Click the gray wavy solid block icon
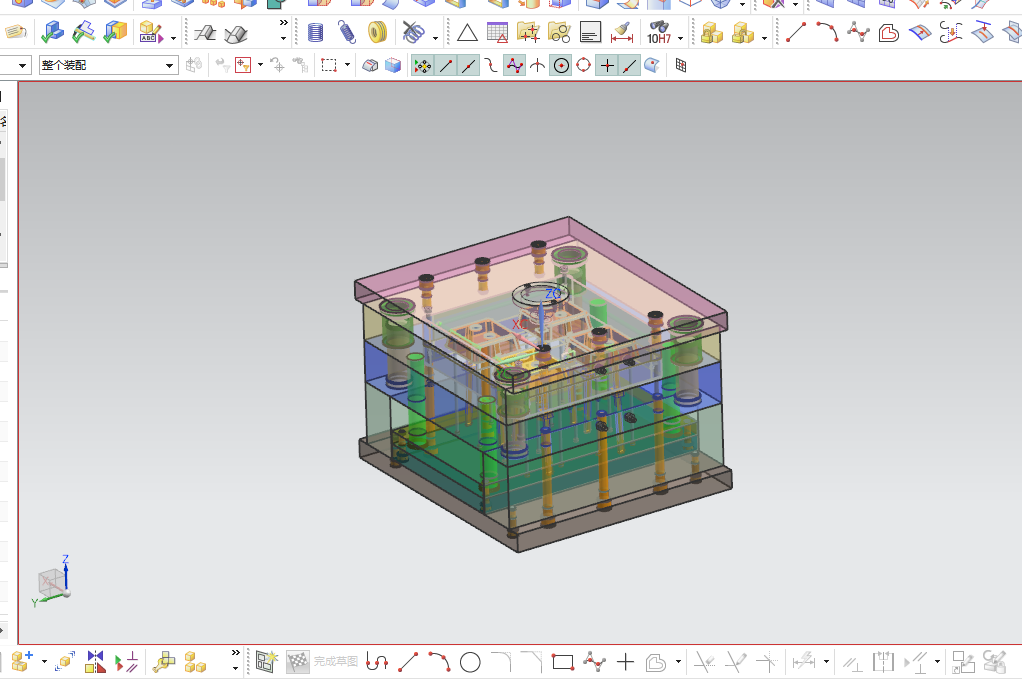 236,33
